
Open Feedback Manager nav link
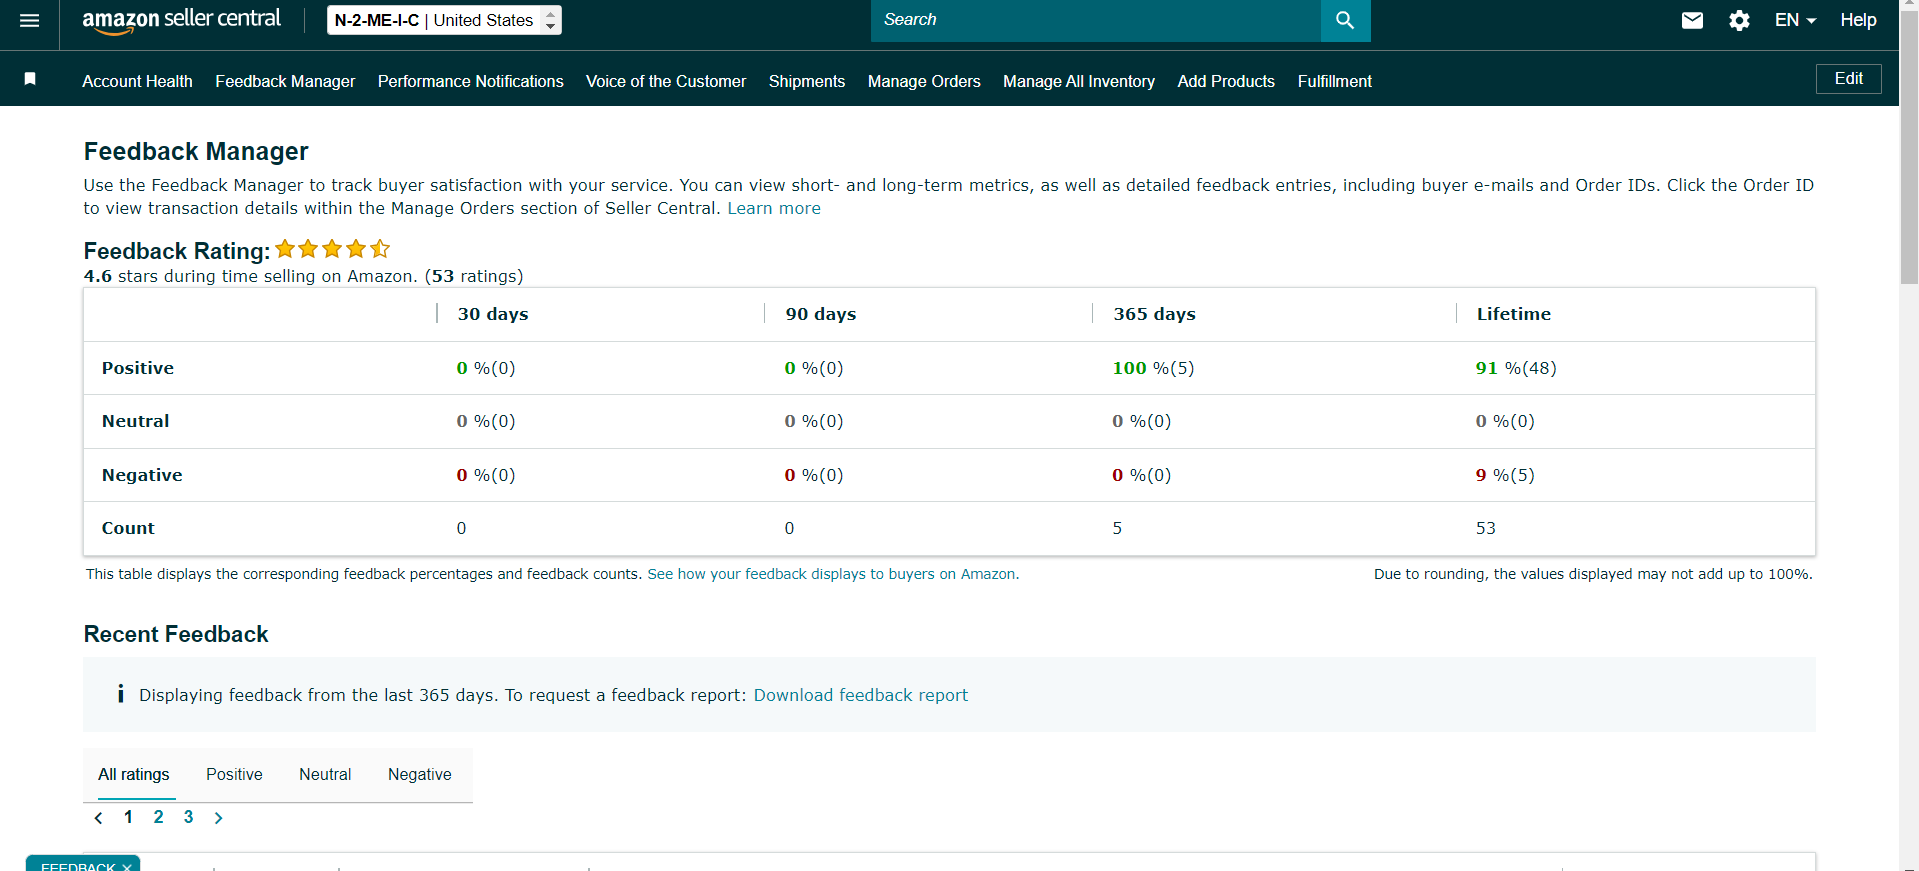click(x=285, y=81)
